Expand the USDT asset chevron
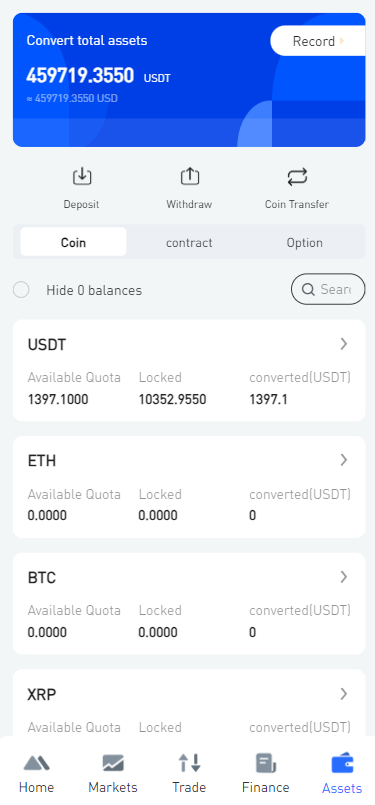The image size is (375, 805). (344, 344)
